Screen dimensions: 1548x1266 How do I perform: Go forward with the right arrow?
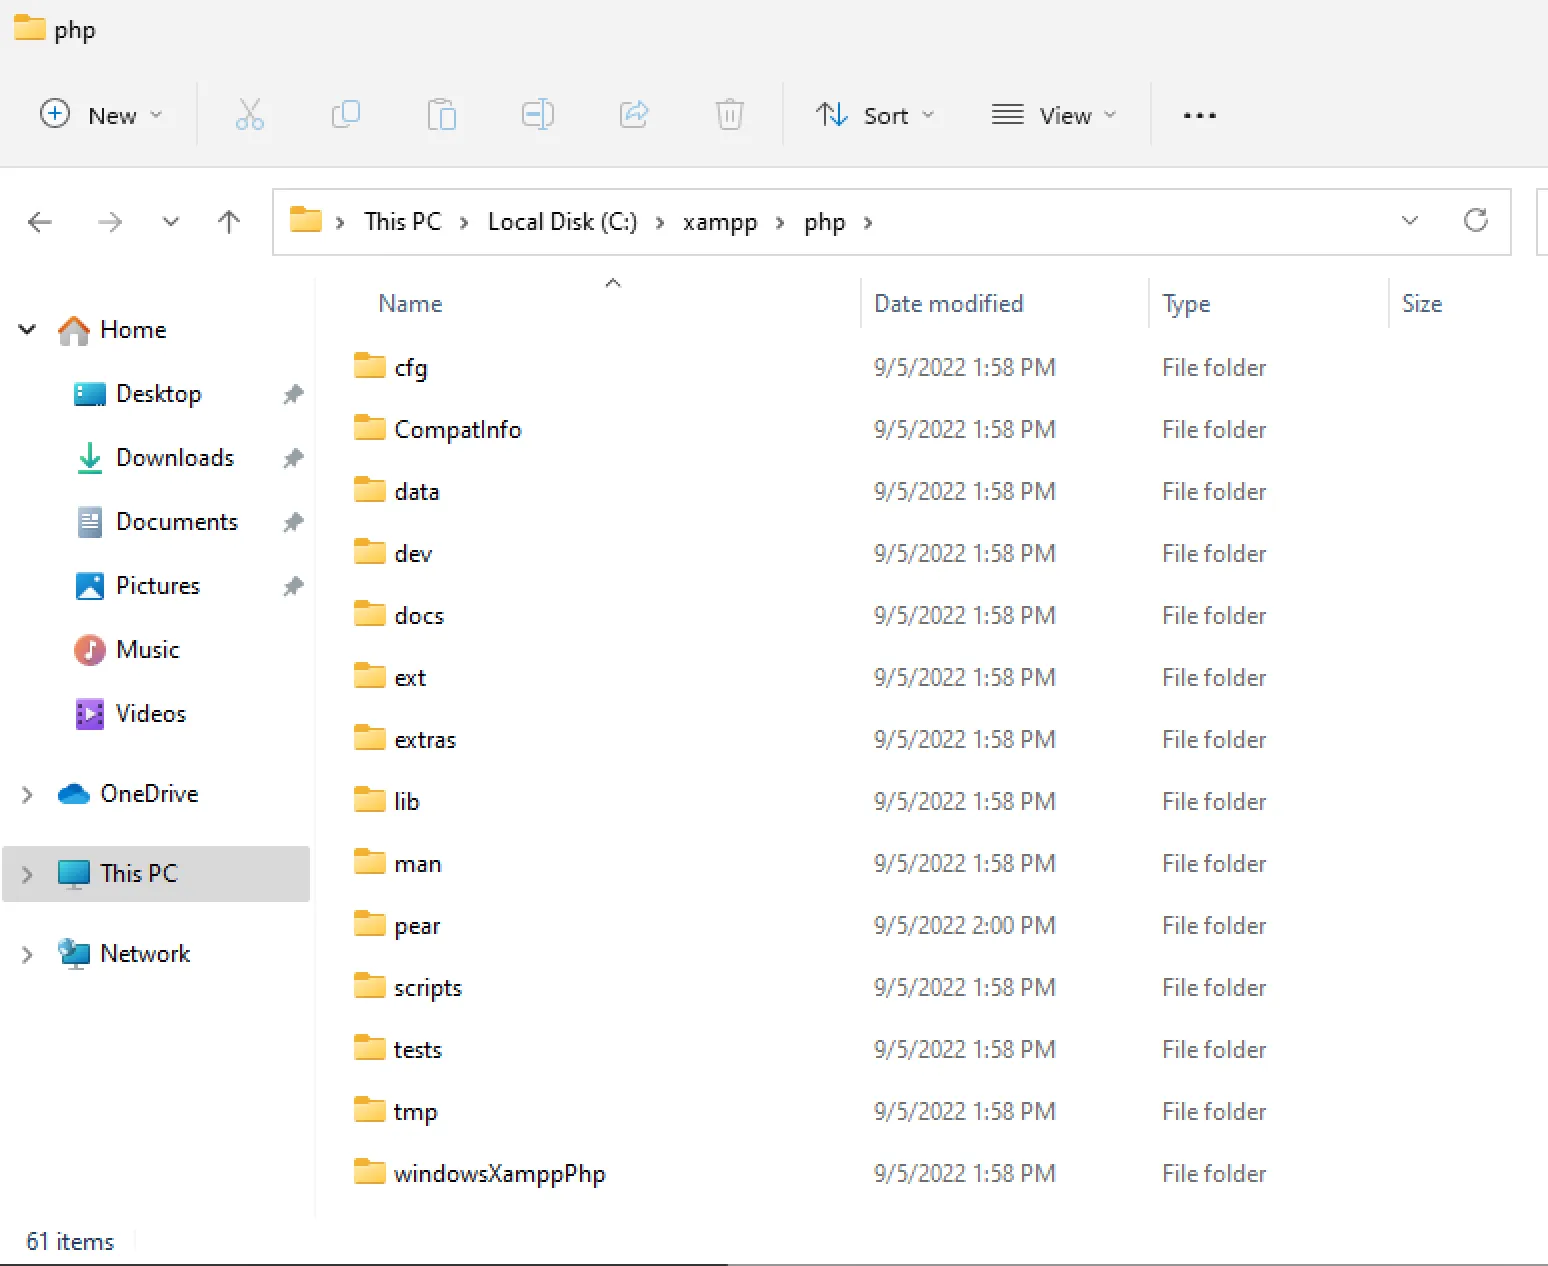[110, 222]
